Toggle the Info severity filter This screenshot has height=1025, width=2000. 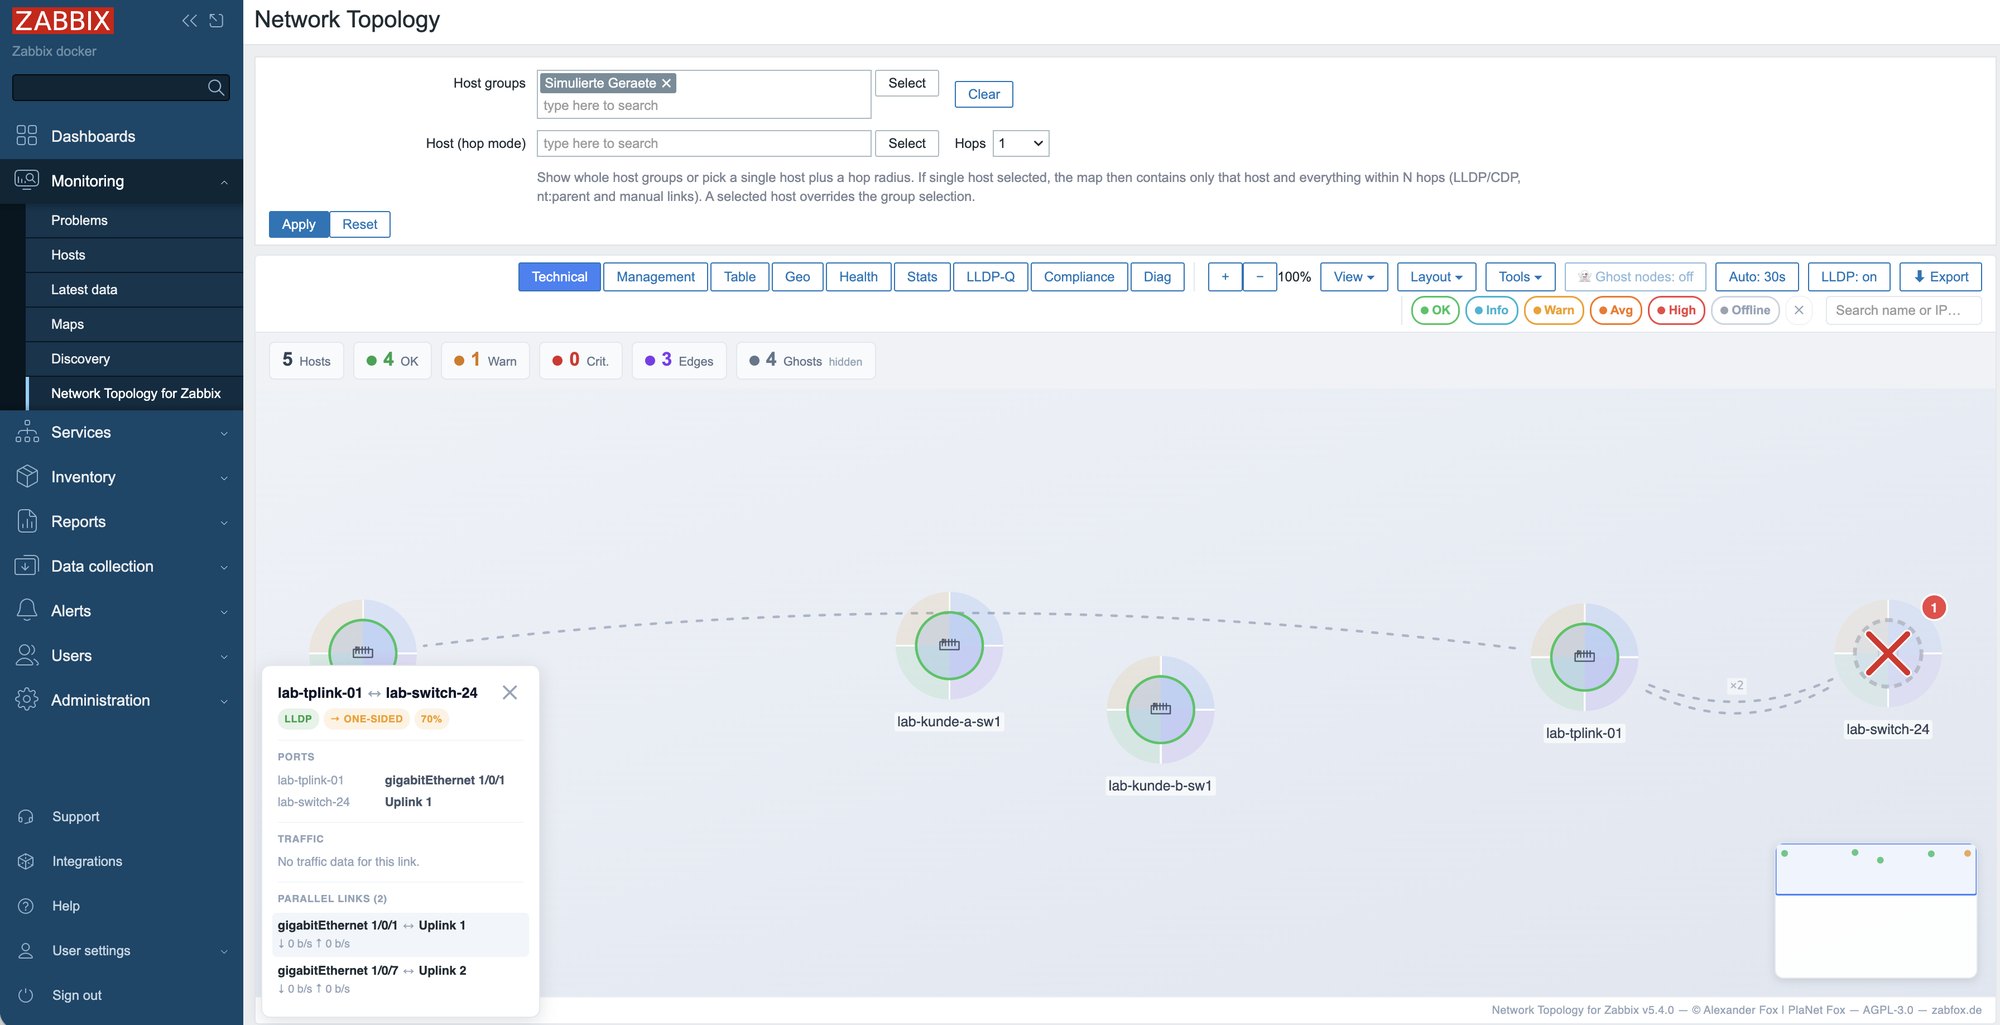1491,310
